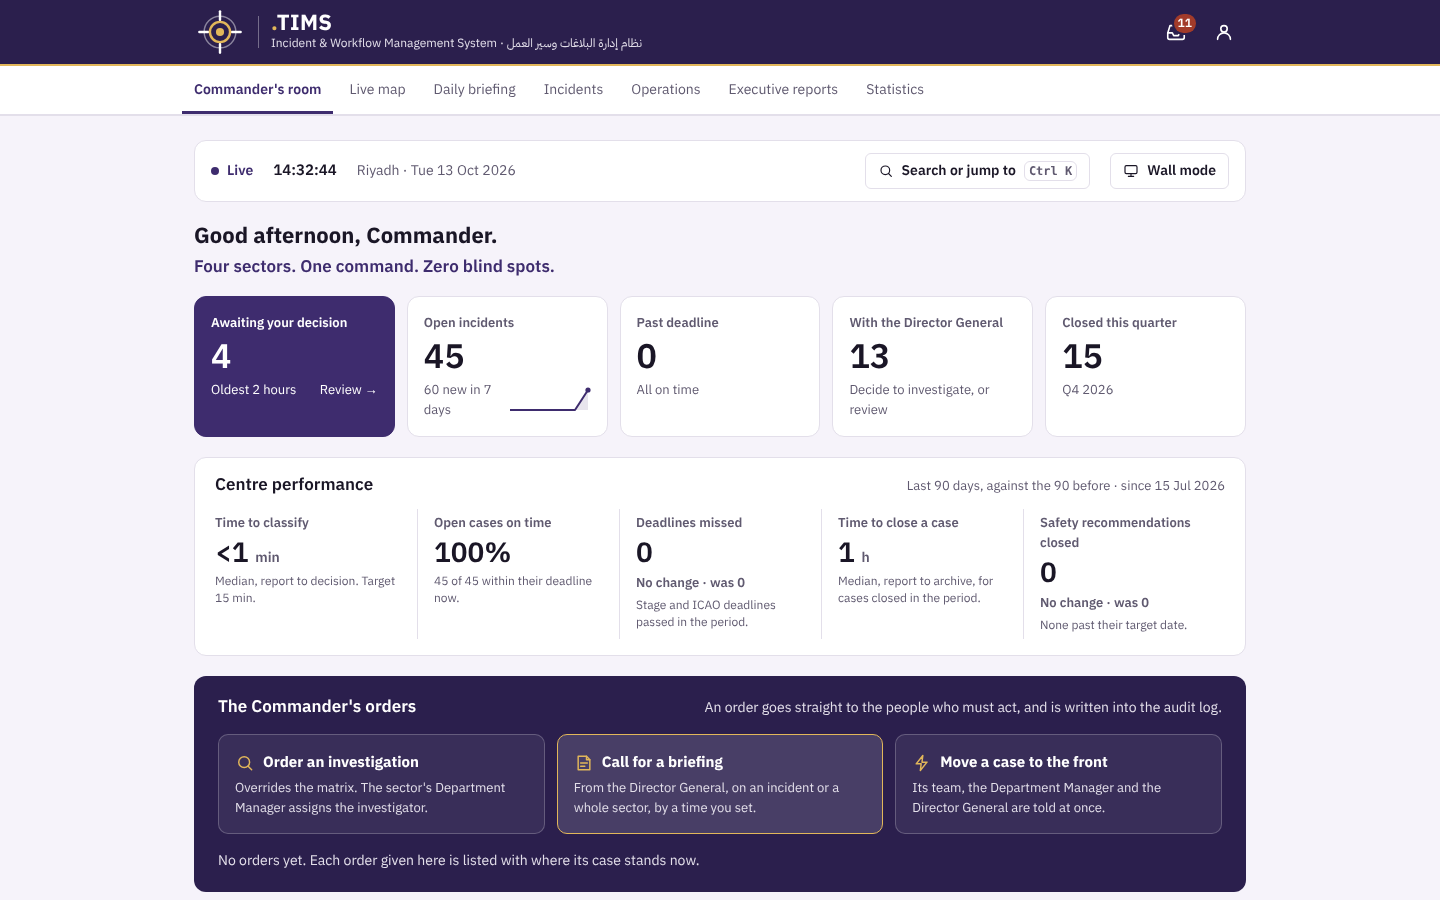Screen dimensions: 1440x900
Task: Click "Safety recommendations closed" label
Action: tap(1115, 533)
